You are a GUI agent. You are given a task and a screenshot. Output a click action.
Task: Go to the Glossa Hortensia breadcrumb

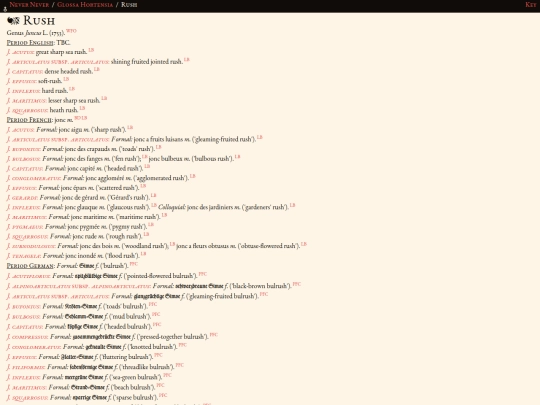coord(85,5)
